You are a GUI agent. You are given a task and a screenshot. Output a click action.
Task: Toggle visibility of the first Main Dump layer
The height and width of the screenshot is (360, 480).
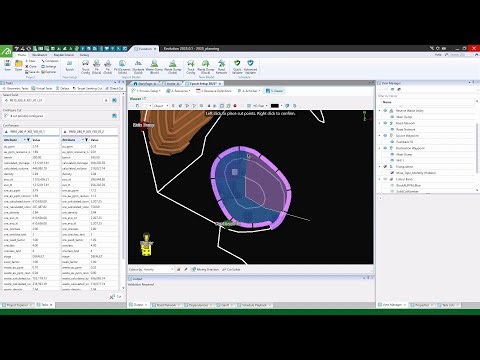point(392,117)
